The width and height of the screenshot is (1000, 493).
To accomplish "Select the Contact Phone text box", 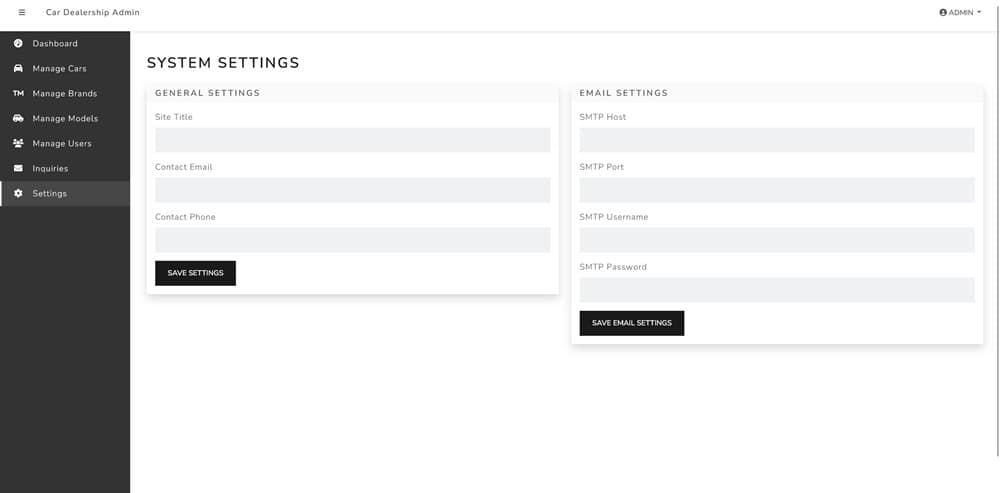I will [x=352, y=240].
